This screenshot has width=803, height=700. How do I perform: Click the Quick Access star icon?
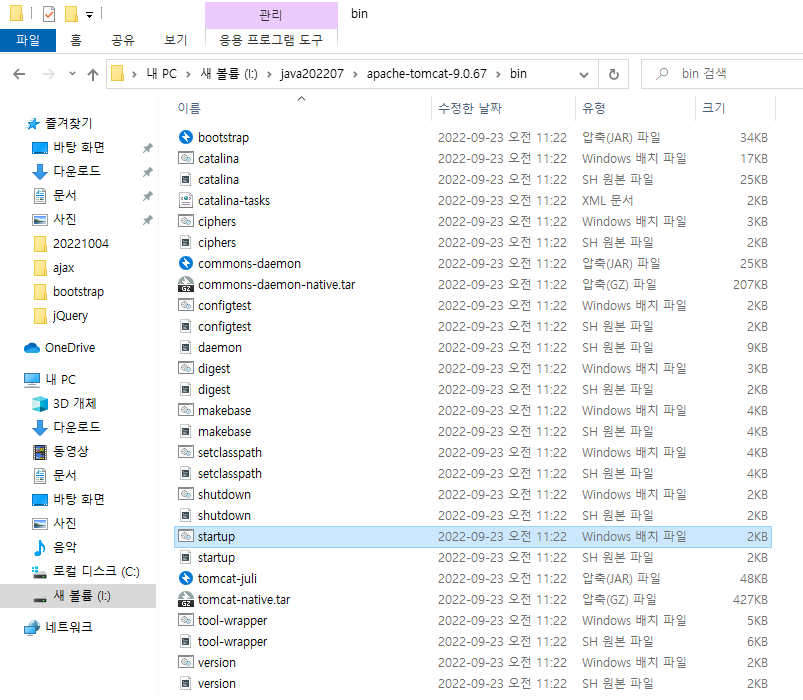pyautogui.click(x=33, y=123)
